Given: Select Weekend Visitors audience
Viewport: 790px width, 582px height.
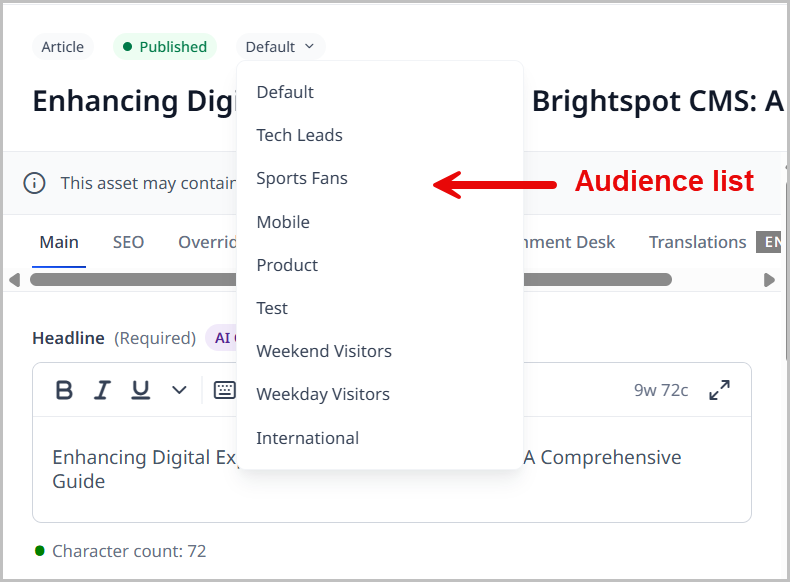Looking at the screenshot, I should click(380, 351).
